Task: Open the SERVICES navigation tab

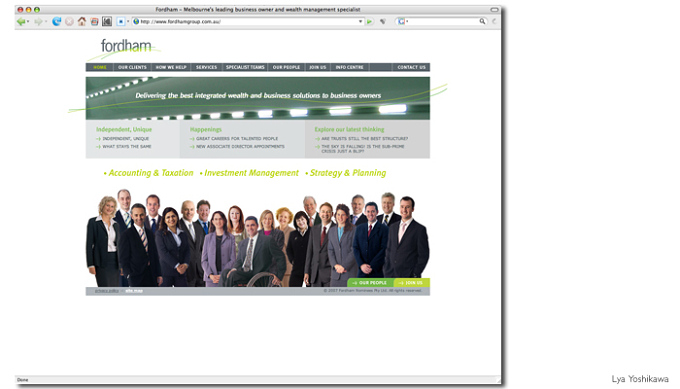Action: tap(206, 67)
